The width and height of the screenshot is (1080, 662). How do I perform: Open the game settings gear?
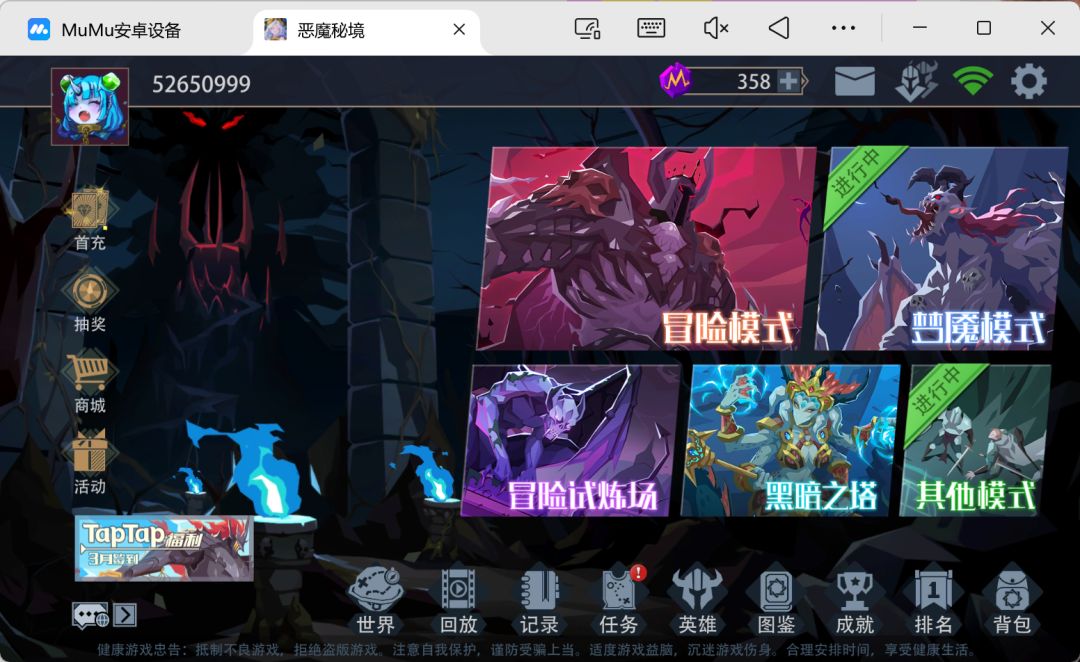pyautogui.click(x=1028, y=81)
